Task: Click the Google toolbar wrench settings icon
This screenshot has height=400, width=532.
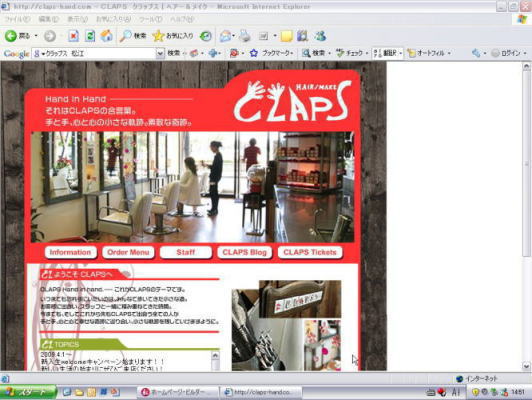Action: coord(476,53)
